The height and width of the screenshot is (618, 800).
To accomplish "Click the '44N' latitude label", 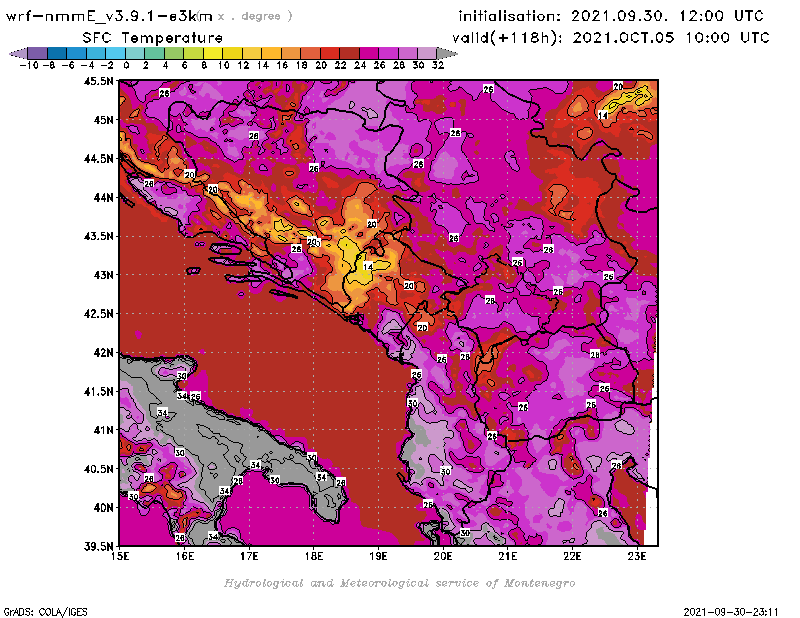I will coord(104,197).
